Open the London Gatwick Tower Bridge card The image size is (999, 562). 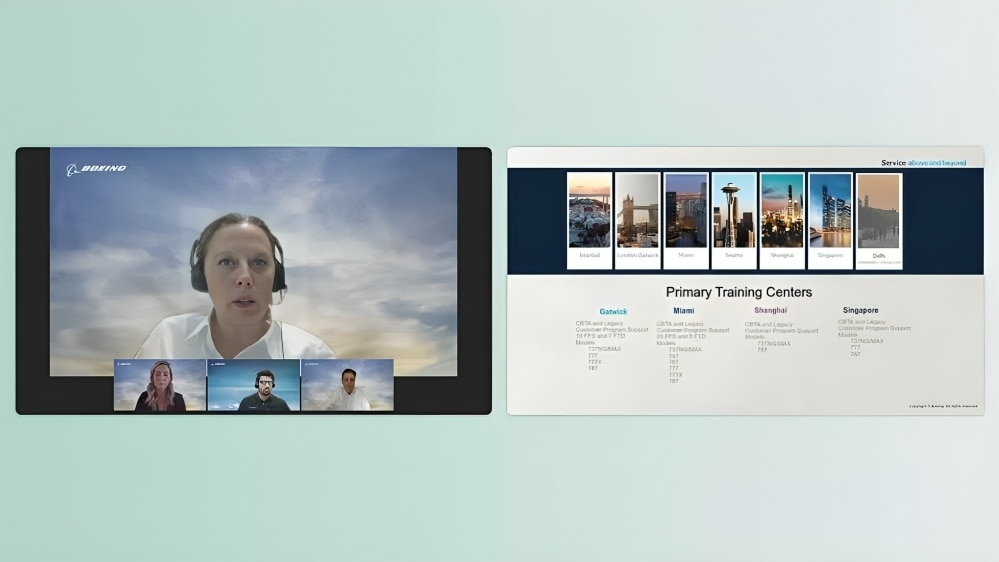(x=637, y=220)
